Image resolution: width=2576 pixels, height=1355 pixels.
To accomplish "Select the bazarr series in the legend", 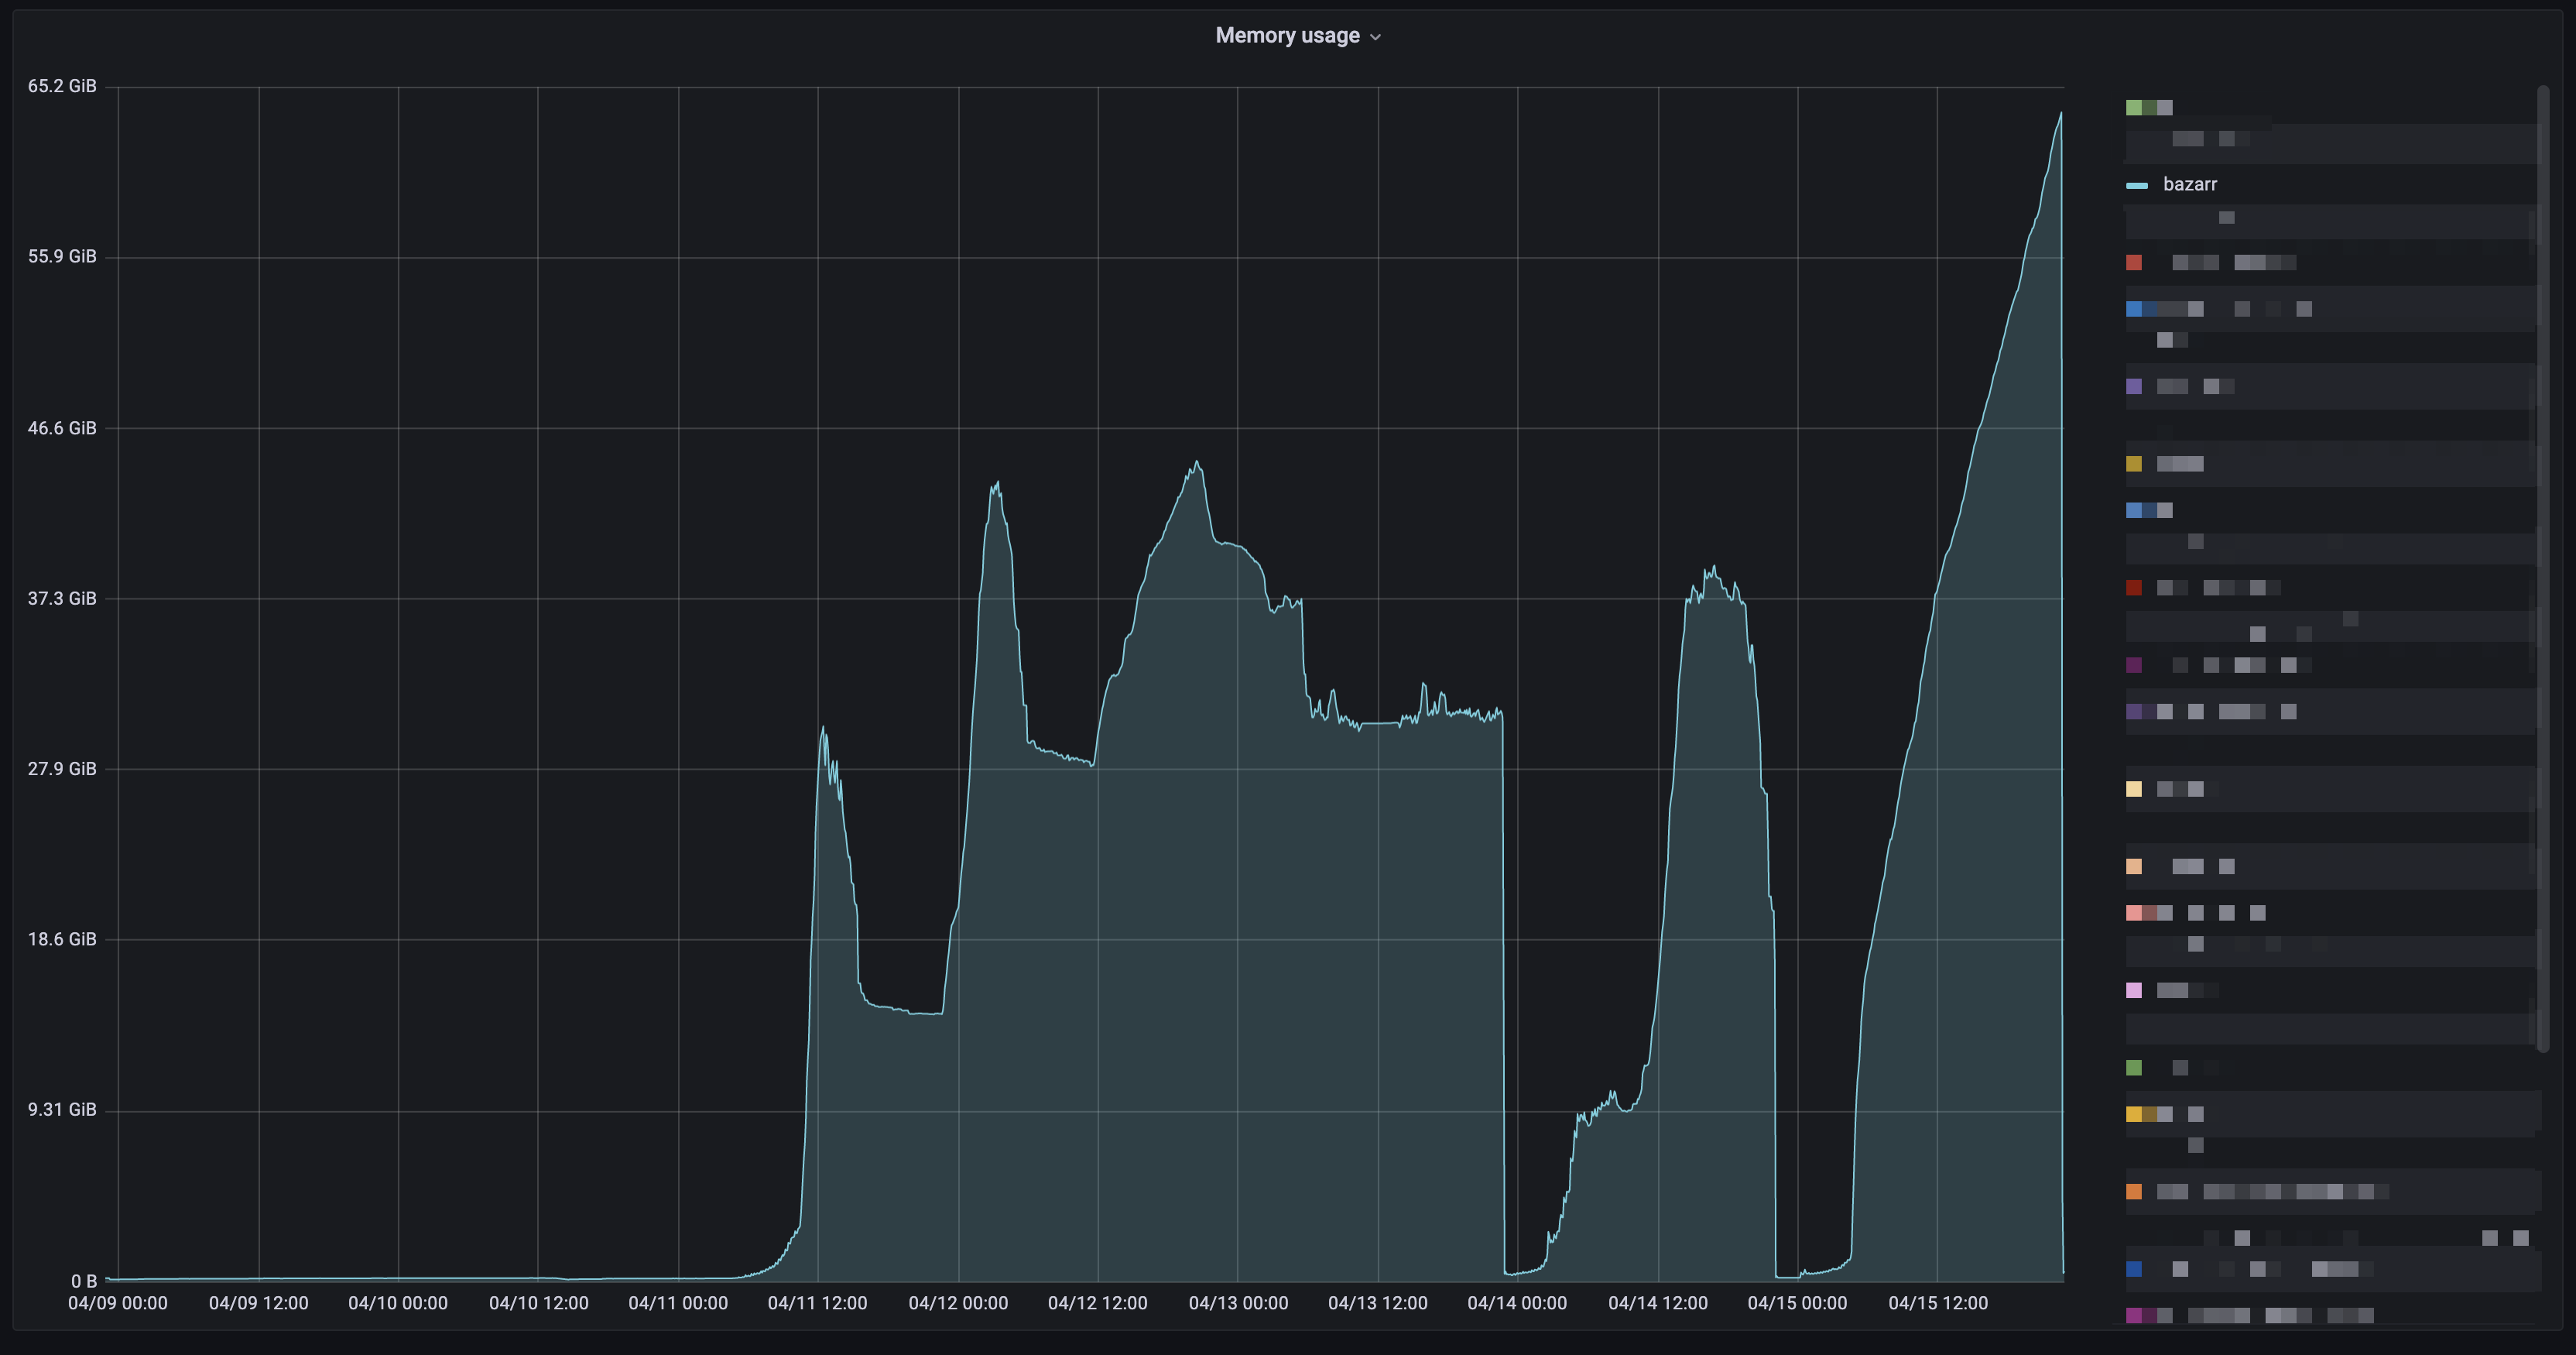I will (x=2189, y=184).
